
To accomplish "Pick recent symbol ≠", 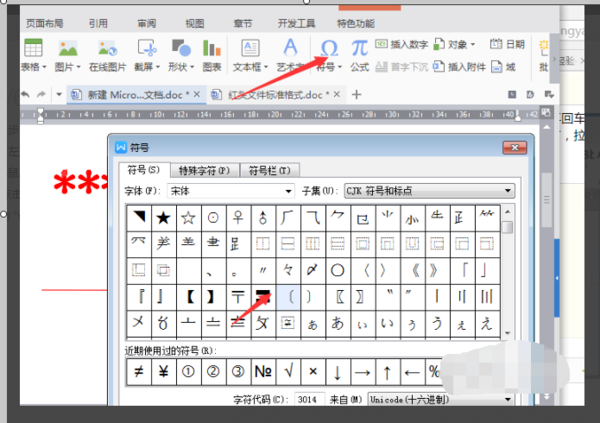I will (x=139, y=371).
